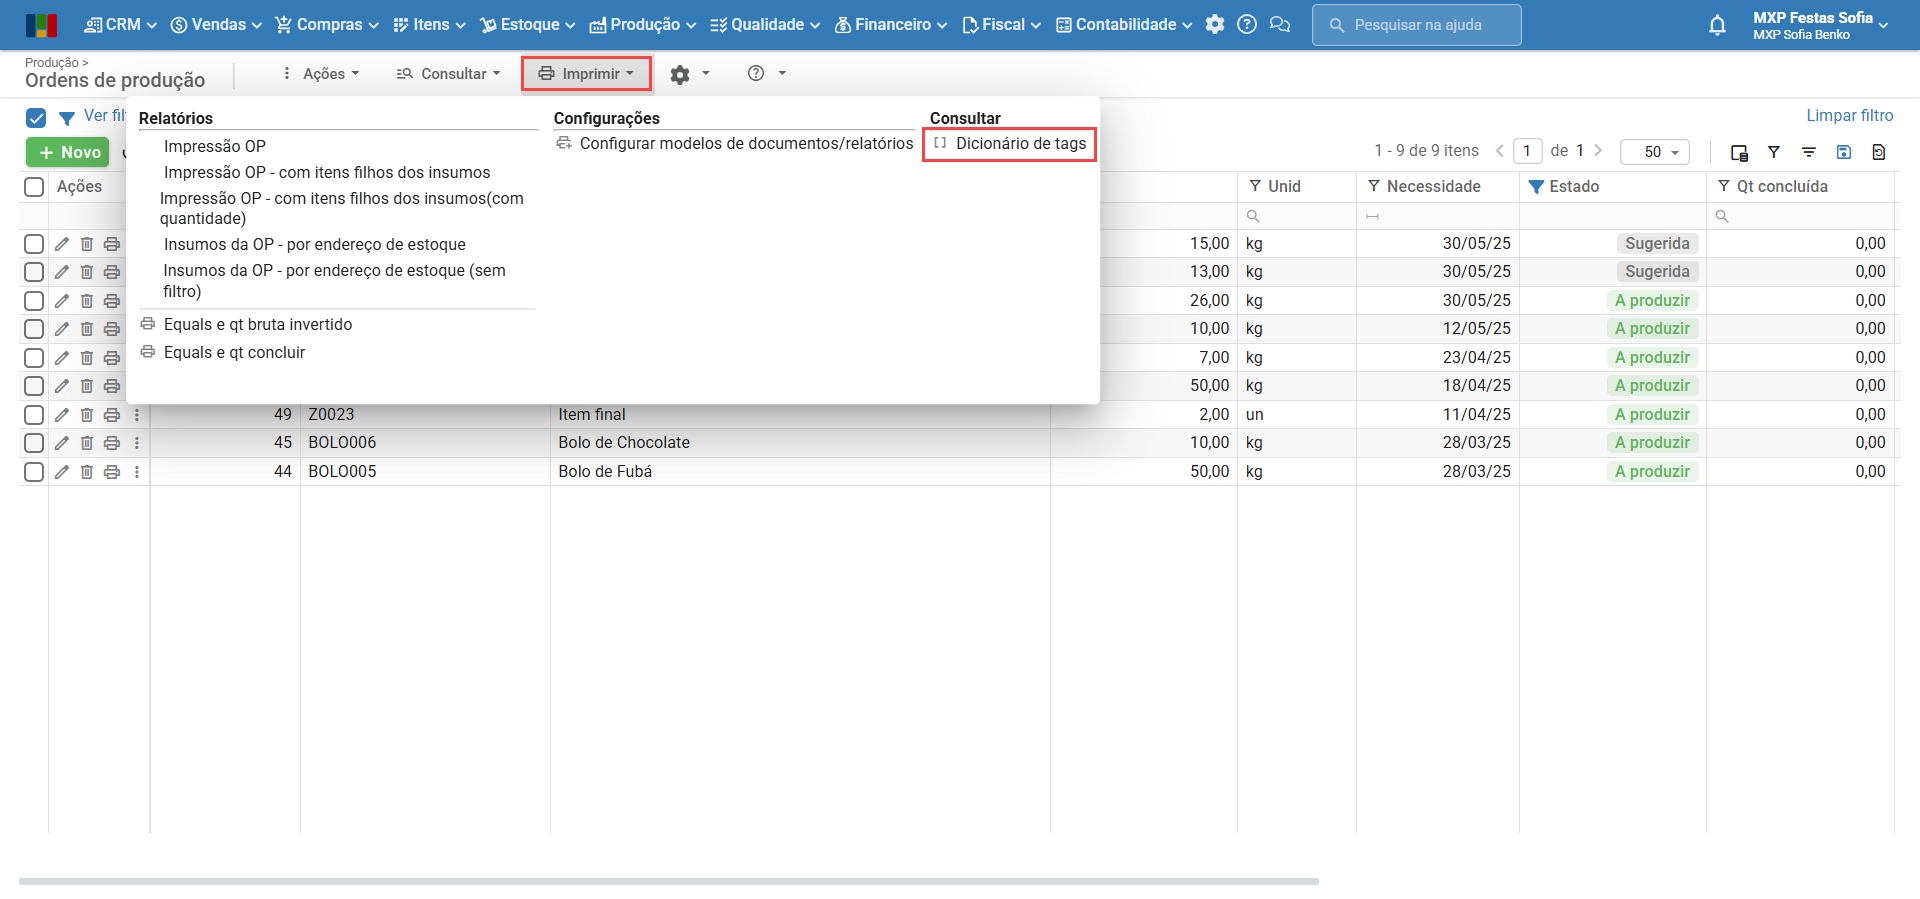Toggle the filter enabled checkbox
The image size is (1920, 899).
pyautogui.click(x=36, y=118)
